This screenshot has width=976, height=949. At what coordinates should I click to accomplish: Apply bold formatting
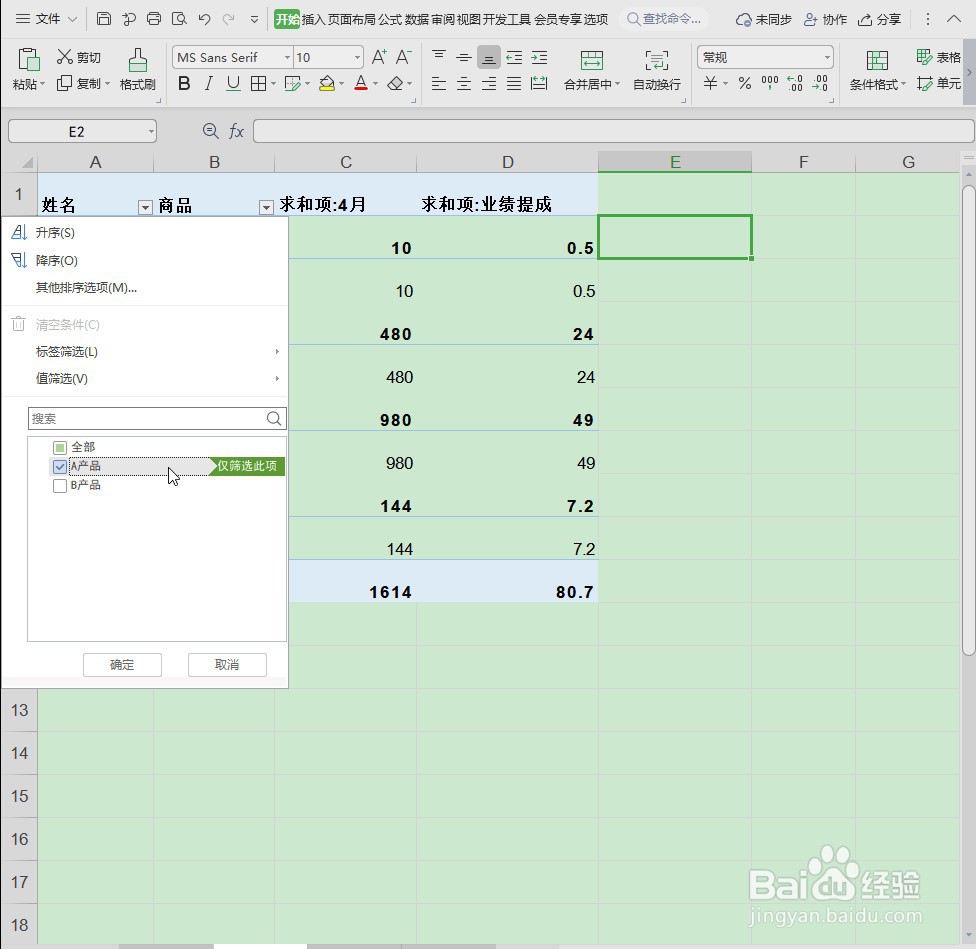(183, 84)
